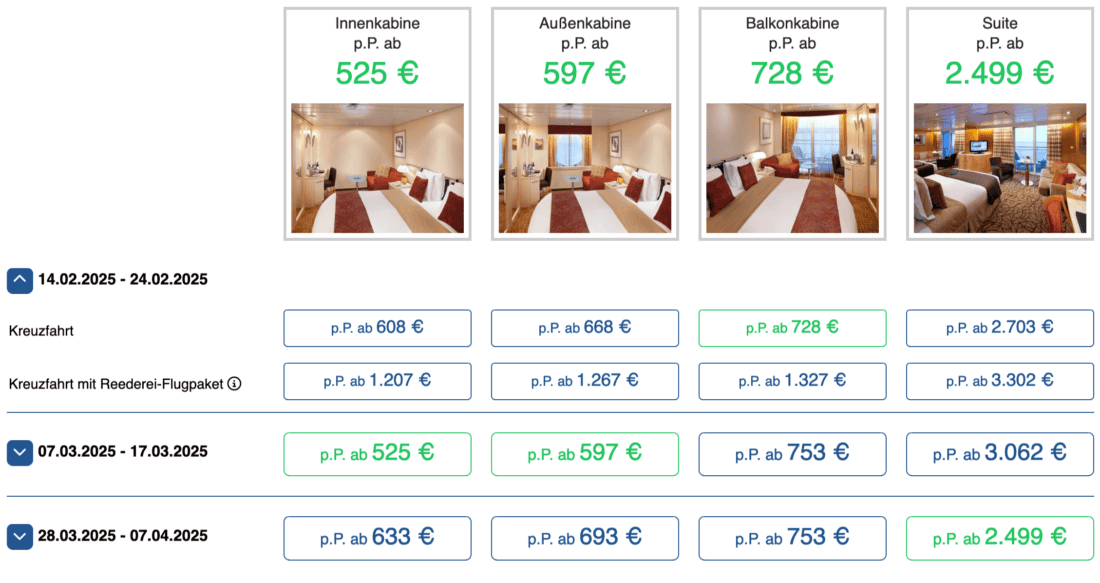1100x583 pixels.
Task: View the Suite cabin photo
Action: [x=1000, y=168]
